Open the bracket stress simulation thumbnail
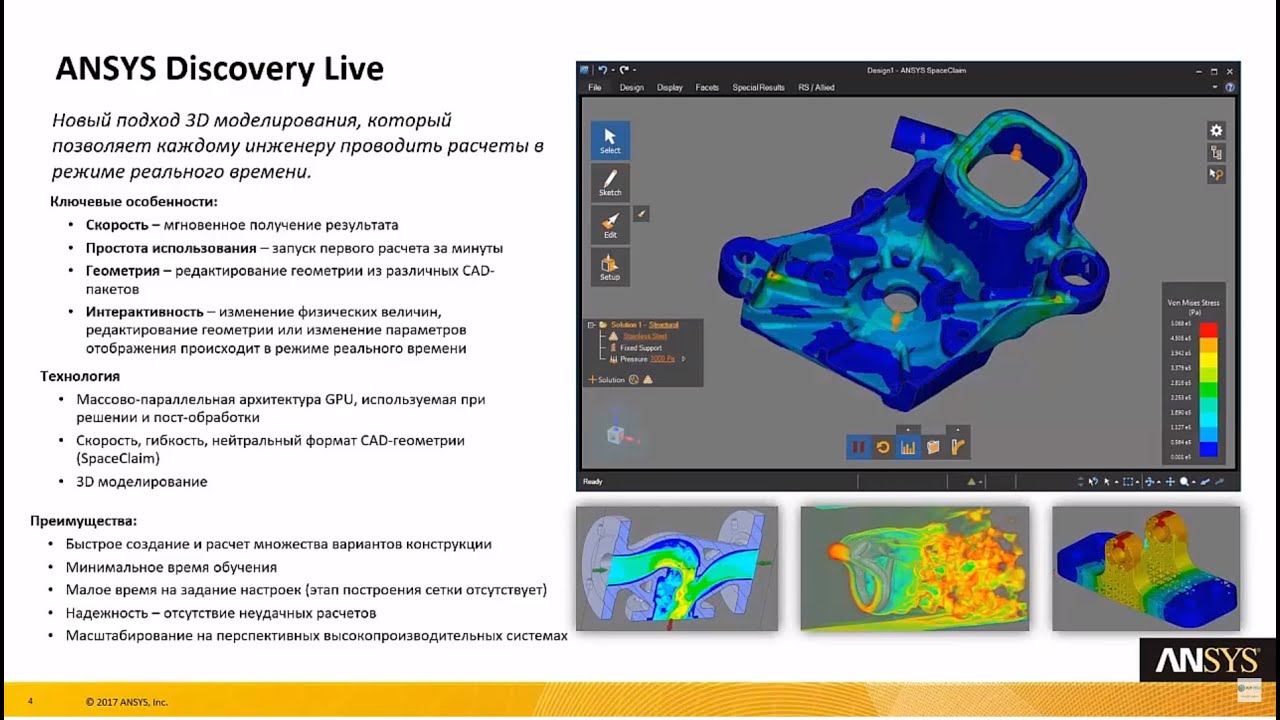The height and width of the screenshot is (720, 1280). click(1146, 568)
